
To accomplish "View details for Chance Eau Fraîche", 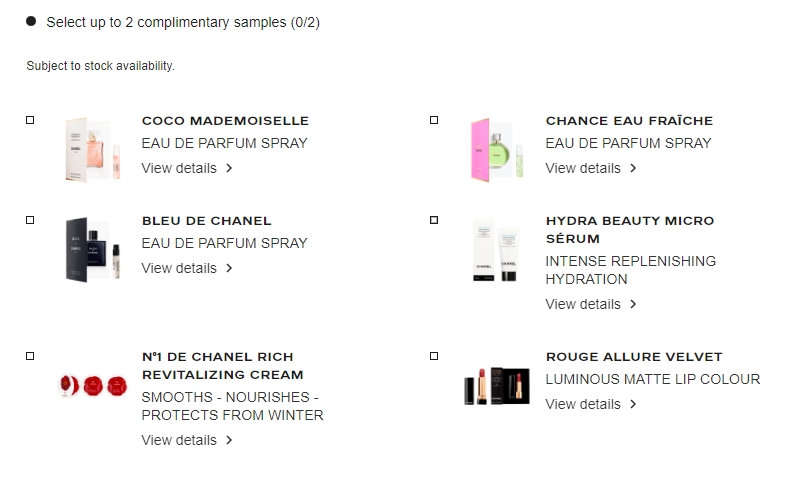I will (x=591, y=168).
